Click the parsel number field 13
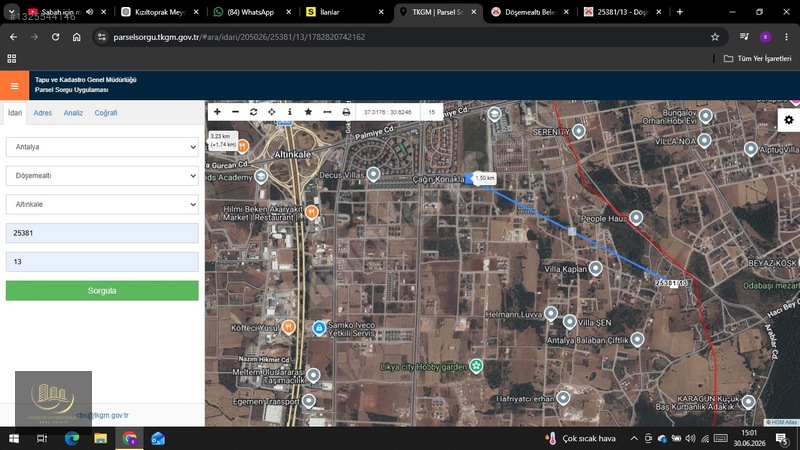The width and height of the screenshot is (800, 450). (102, 262)
